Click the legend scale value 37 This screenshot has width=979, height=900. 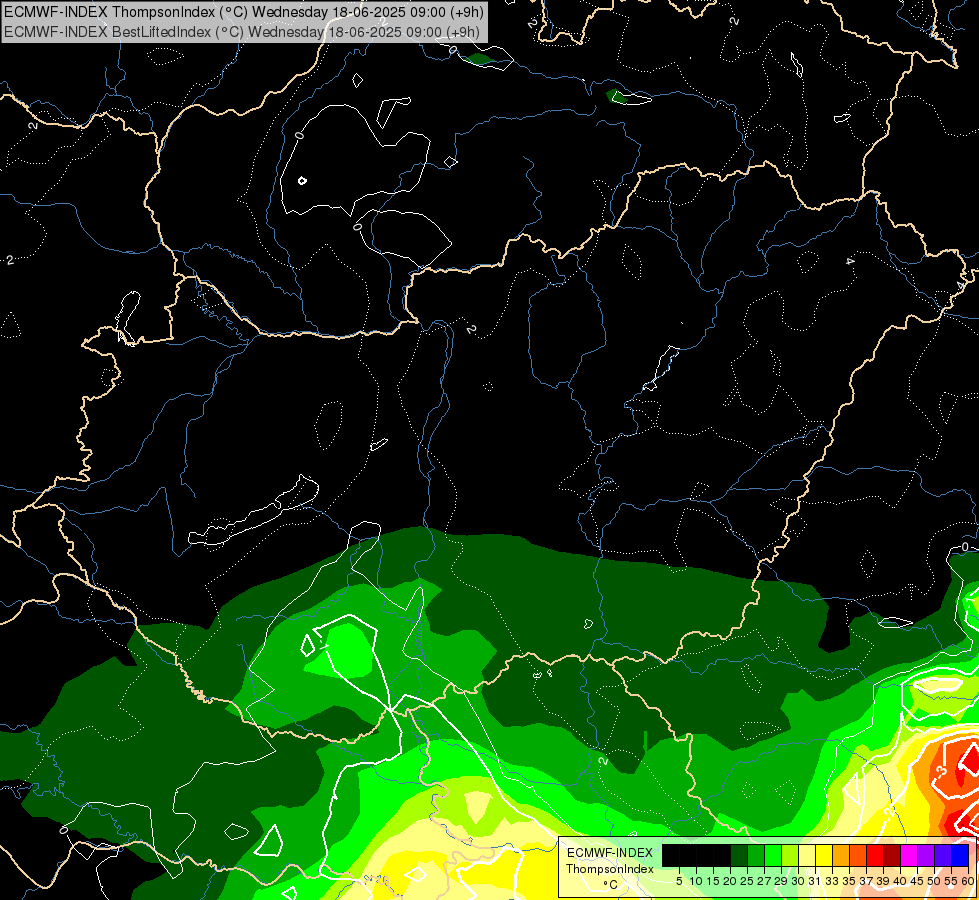pyautogui.click(x=867, y=881)
